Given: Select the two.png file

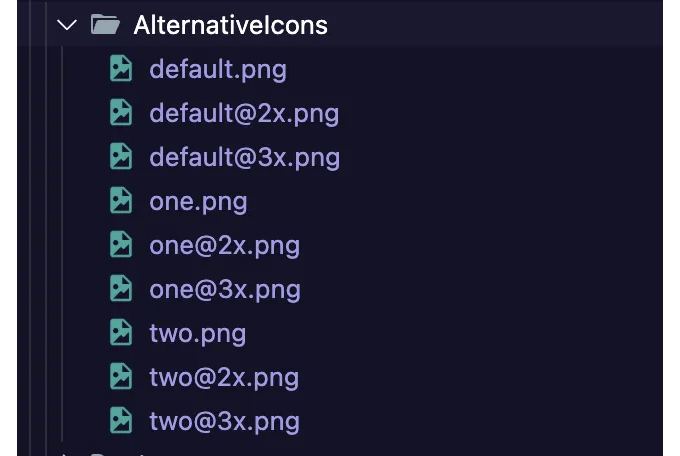Looking at the screenshot, I should coord(198,334).
